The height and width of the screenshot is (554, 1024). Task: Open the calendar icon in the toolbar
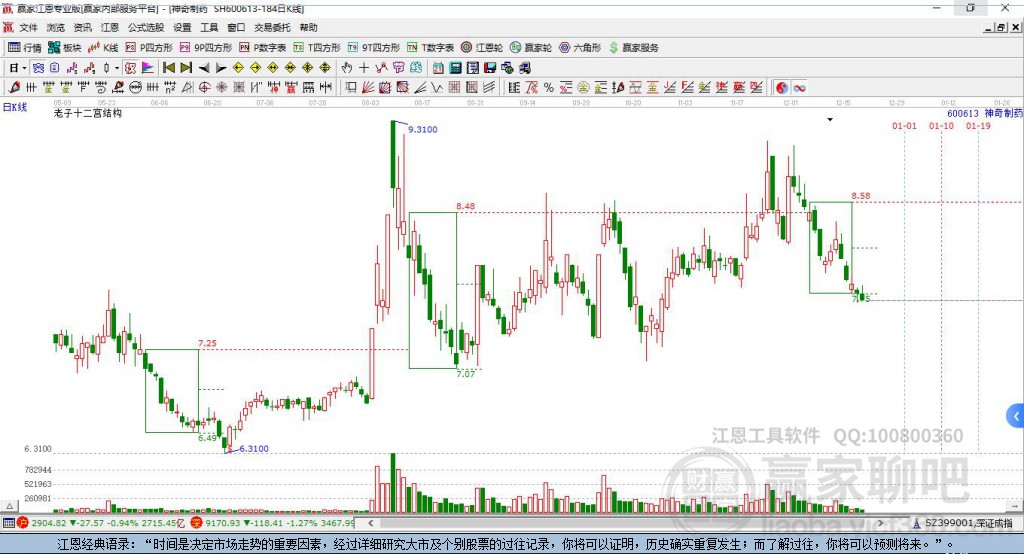438,68
